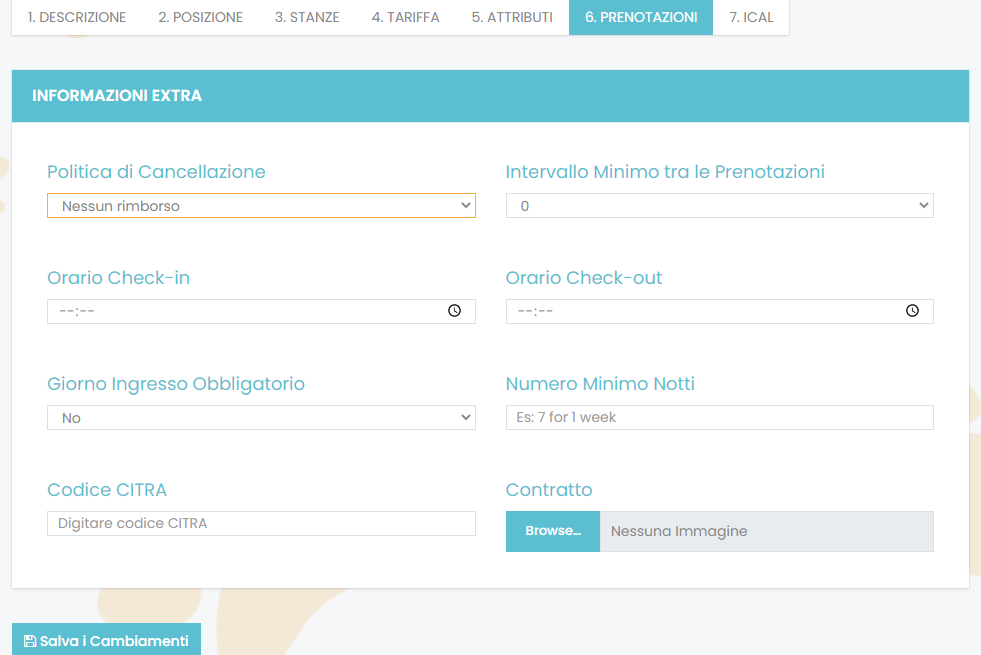Open the Giorno Ingresso Obbligatorio dropdown
The width and height of the screenshot is (981, 655).
click(x=261, y=418)
